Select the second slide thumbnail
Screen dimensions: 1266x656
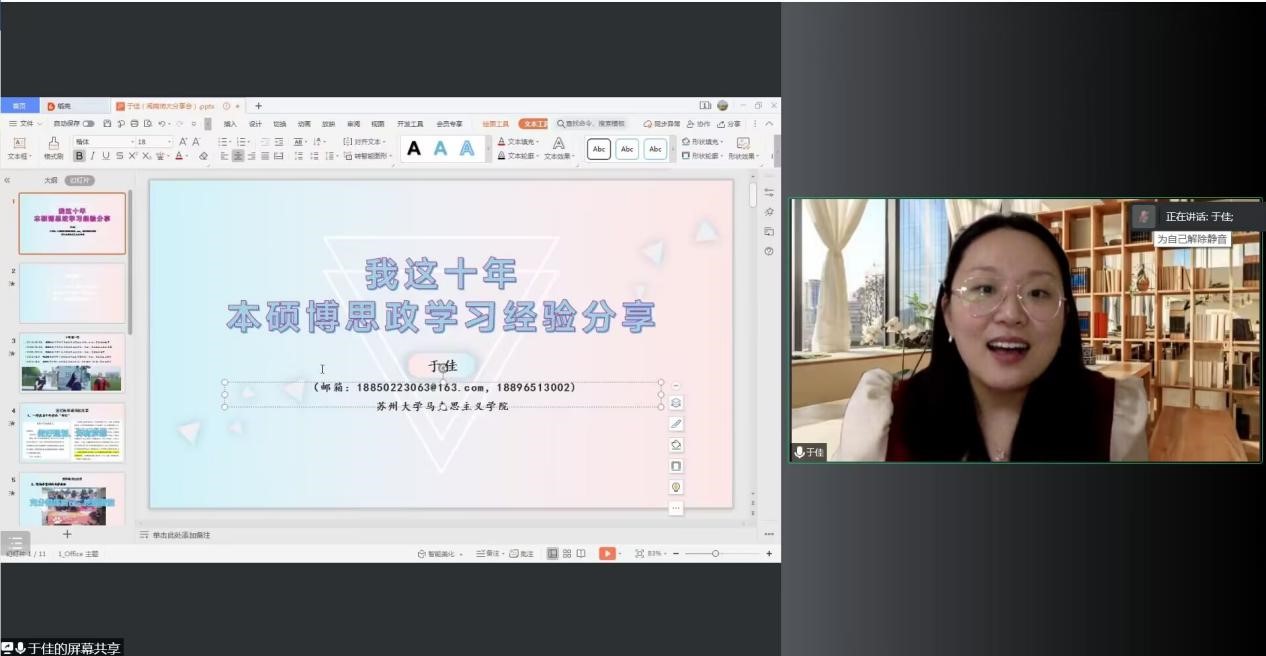pos(71,293)
